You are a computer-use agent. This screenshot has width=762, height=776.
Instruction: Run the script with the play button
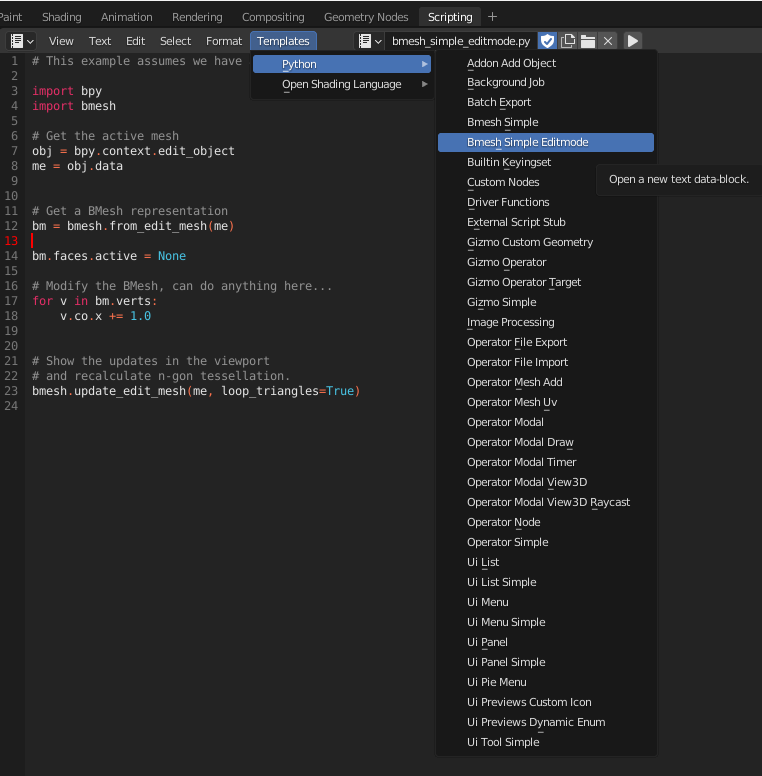pyautogui.click(x=633, y=41)
